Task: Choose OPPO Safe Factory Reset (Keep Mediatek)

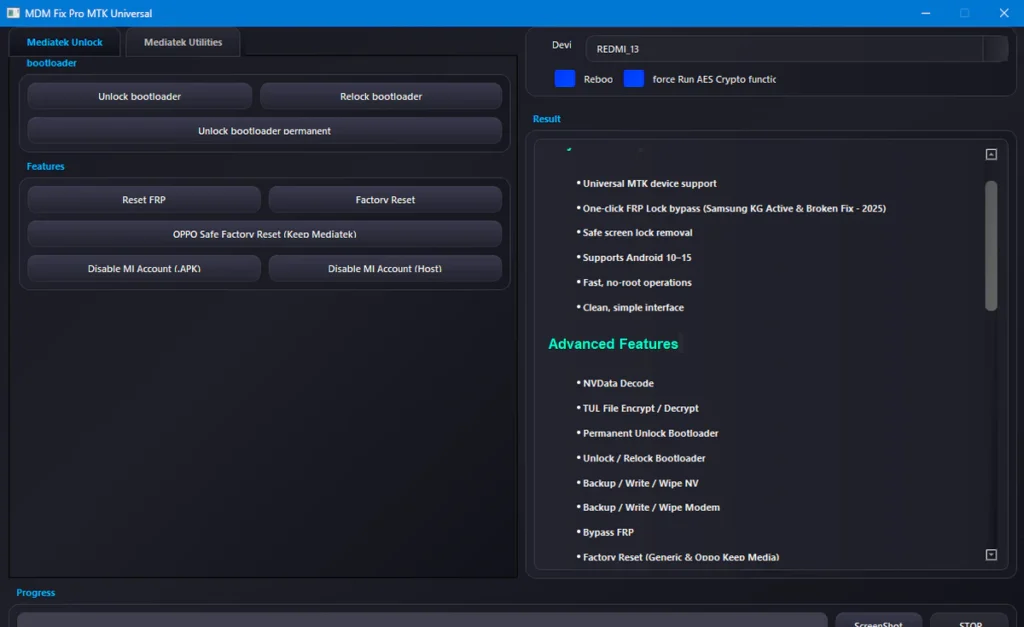Action: coord(264,234)
